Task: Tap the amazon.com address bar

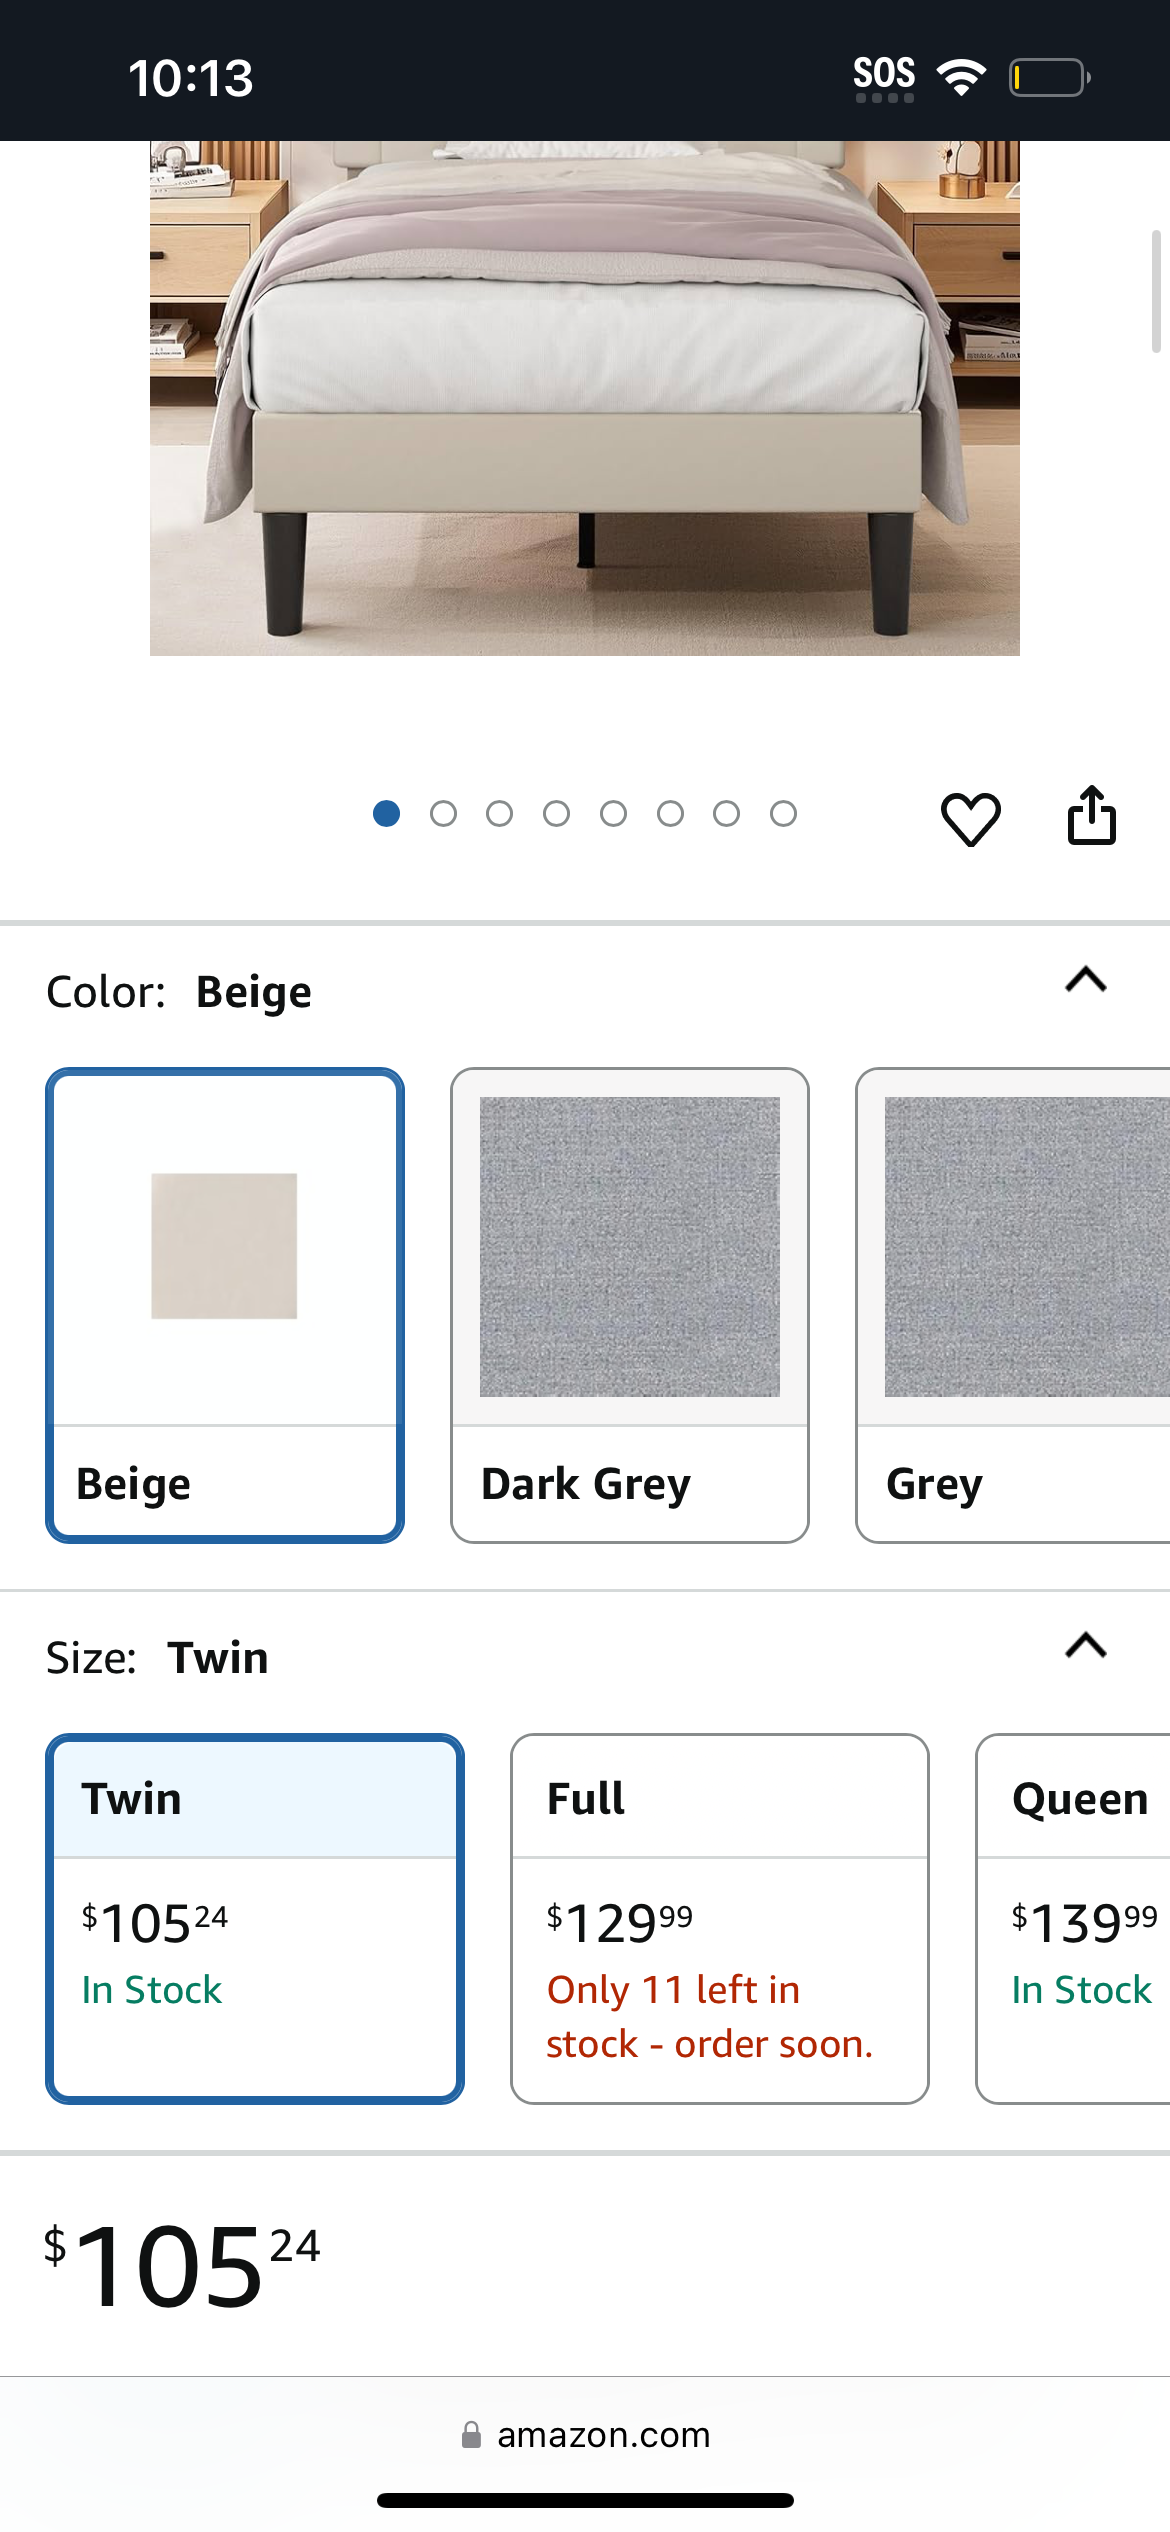Action: 585,2435
